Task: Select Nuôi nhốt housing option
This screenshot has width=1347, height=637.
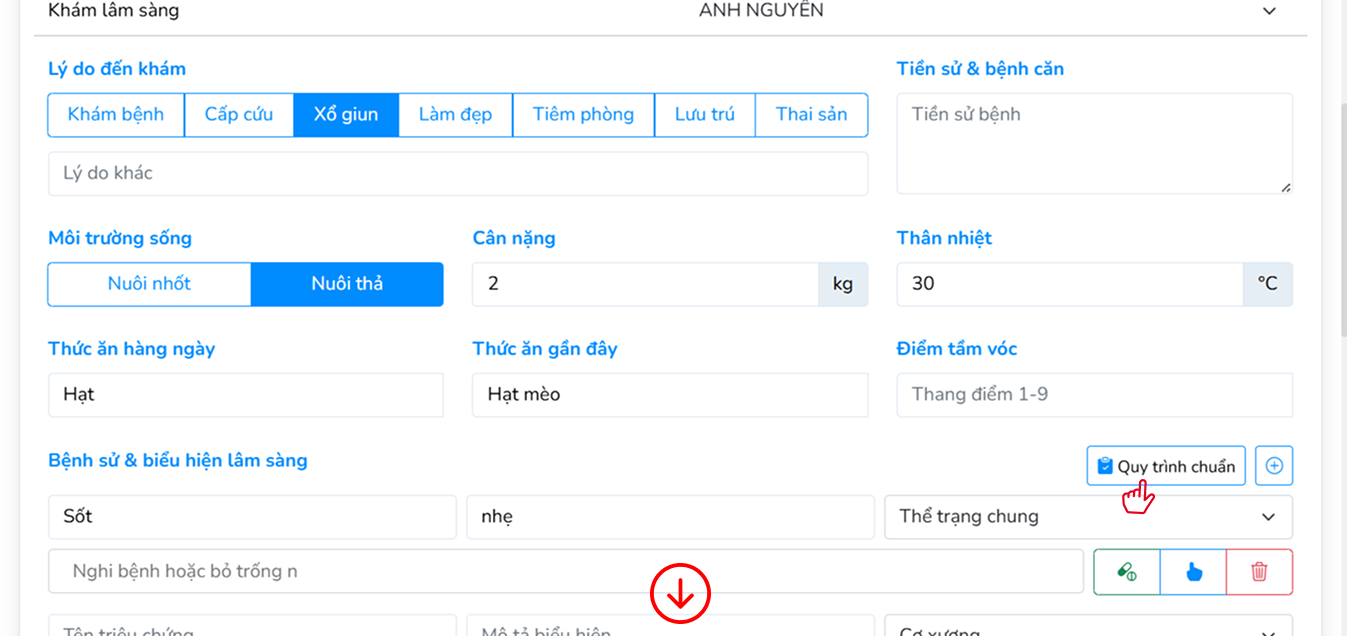Action: click(x=149, y=284)
